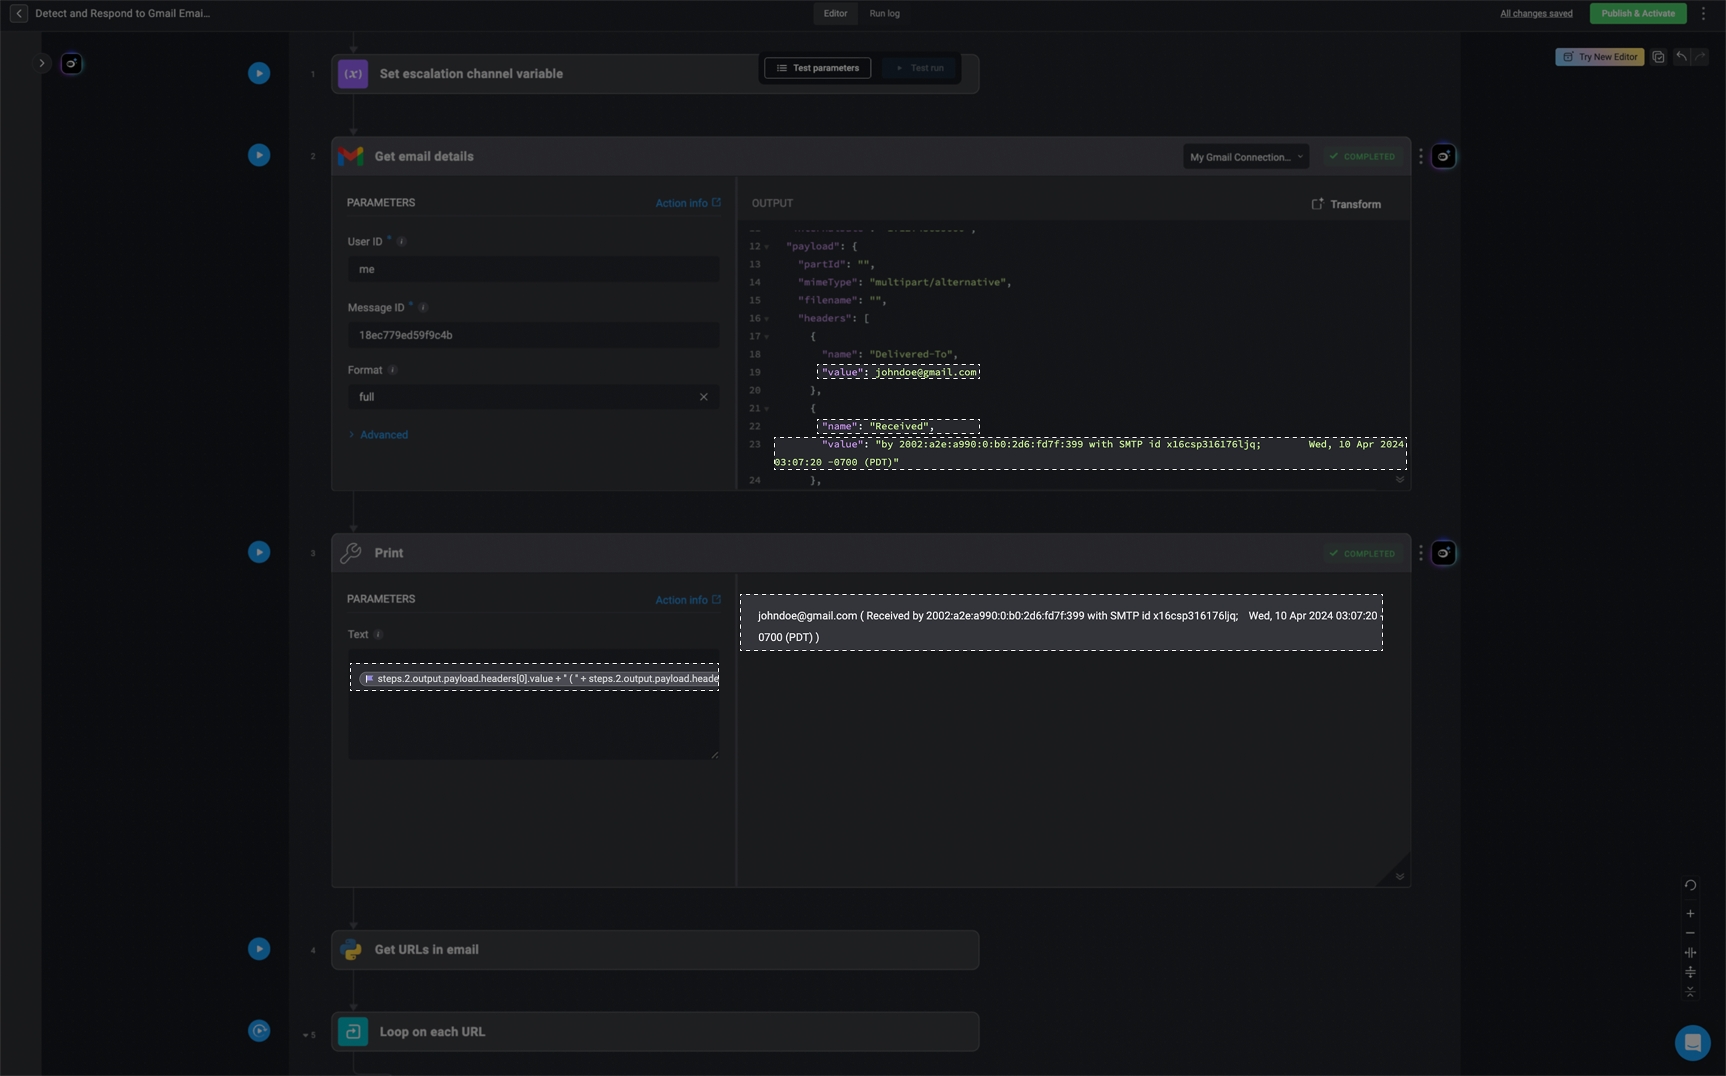Show info for the Message ID parameter
The height and width of the screenshot is (1076, 1726).
(423, 308)
